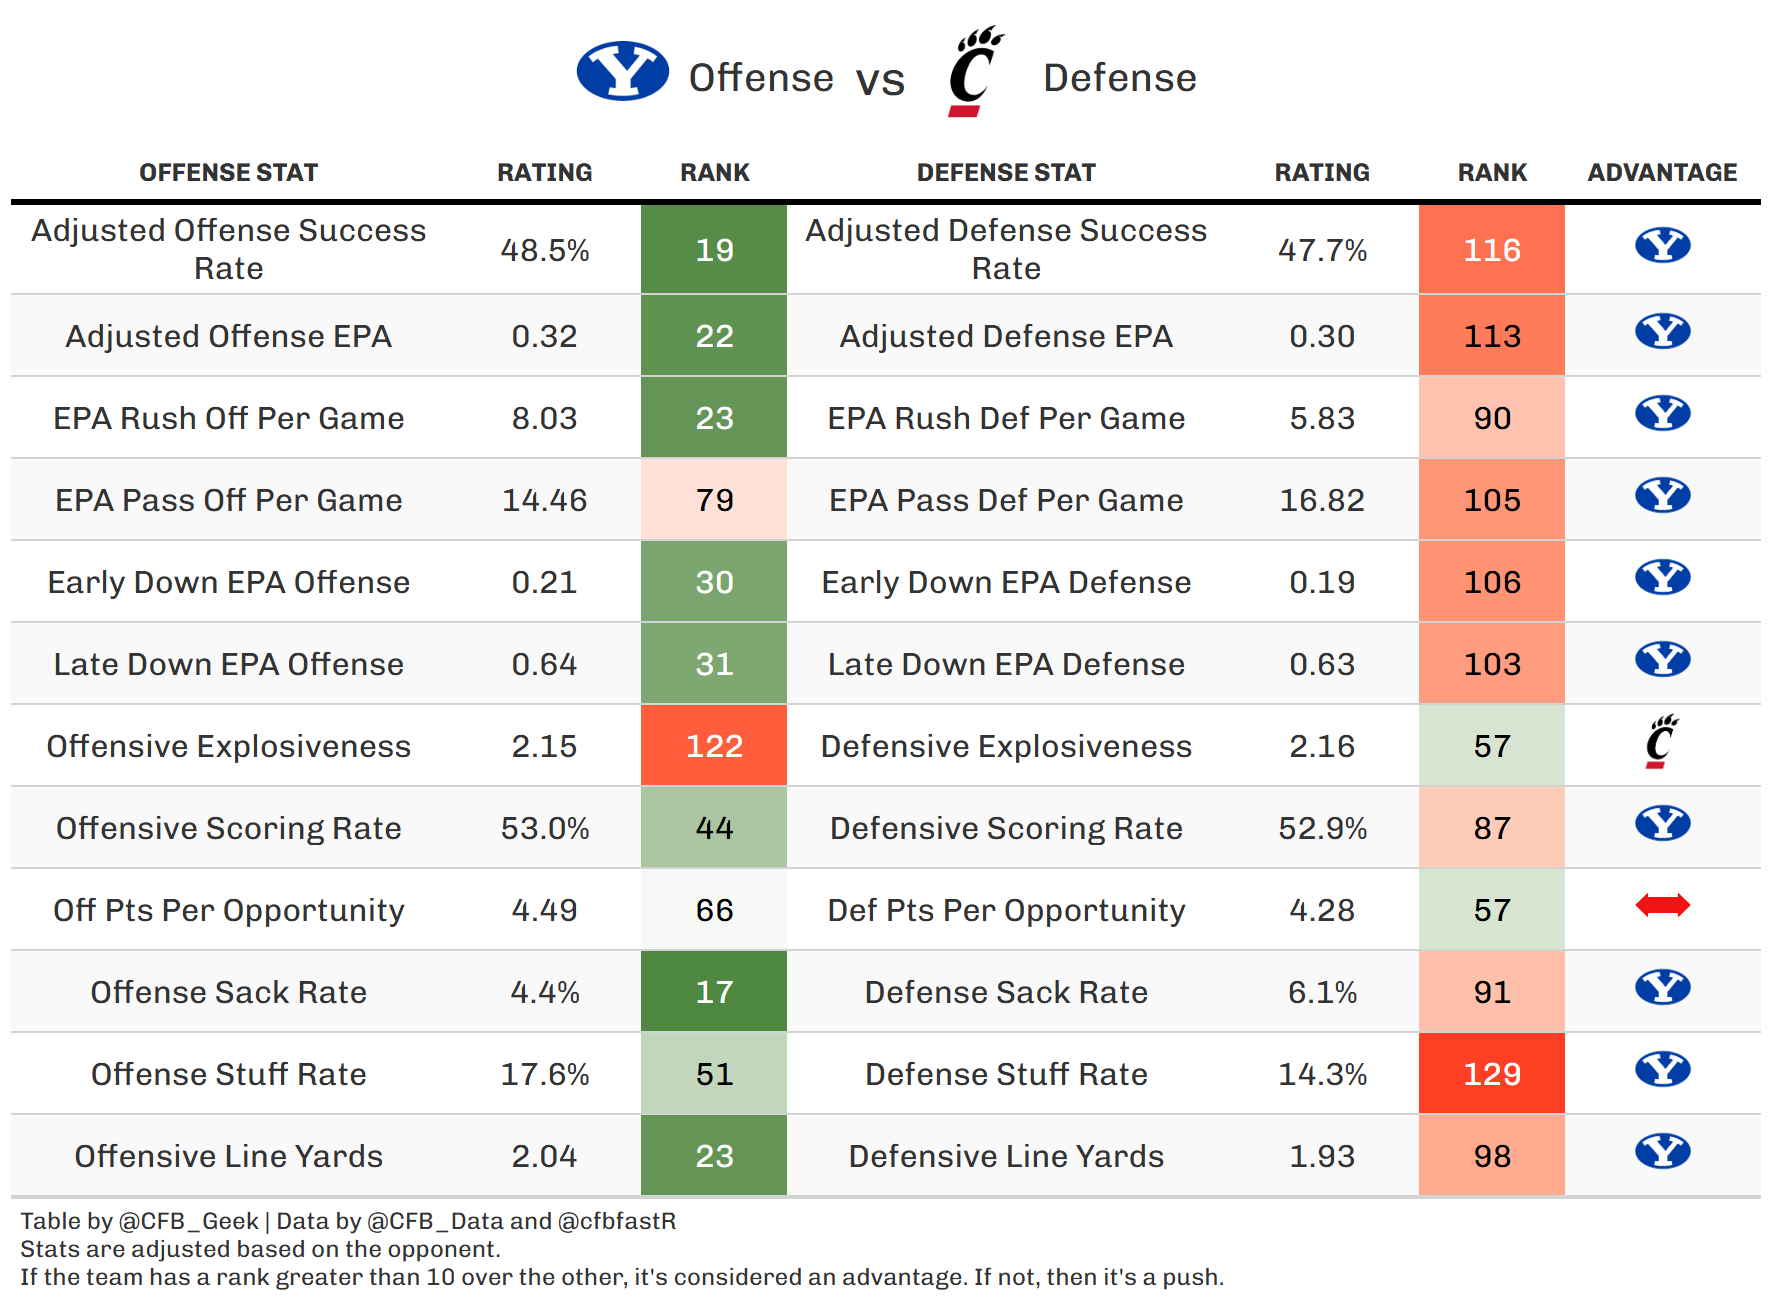The height and width of the screenshot is (1312, 1770).
Task: Click the Cincinnati Bearcats logo in the header
Action: tap(974, 71)
